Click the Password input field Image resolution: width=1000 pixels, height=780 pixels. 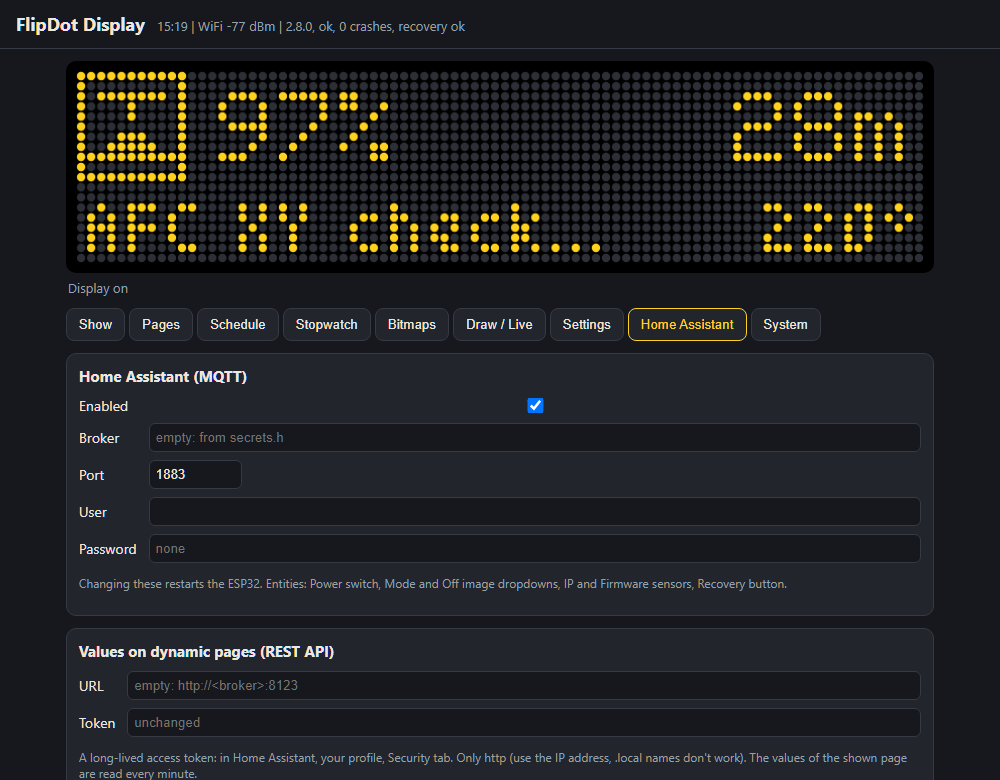(x=534, y=548)
